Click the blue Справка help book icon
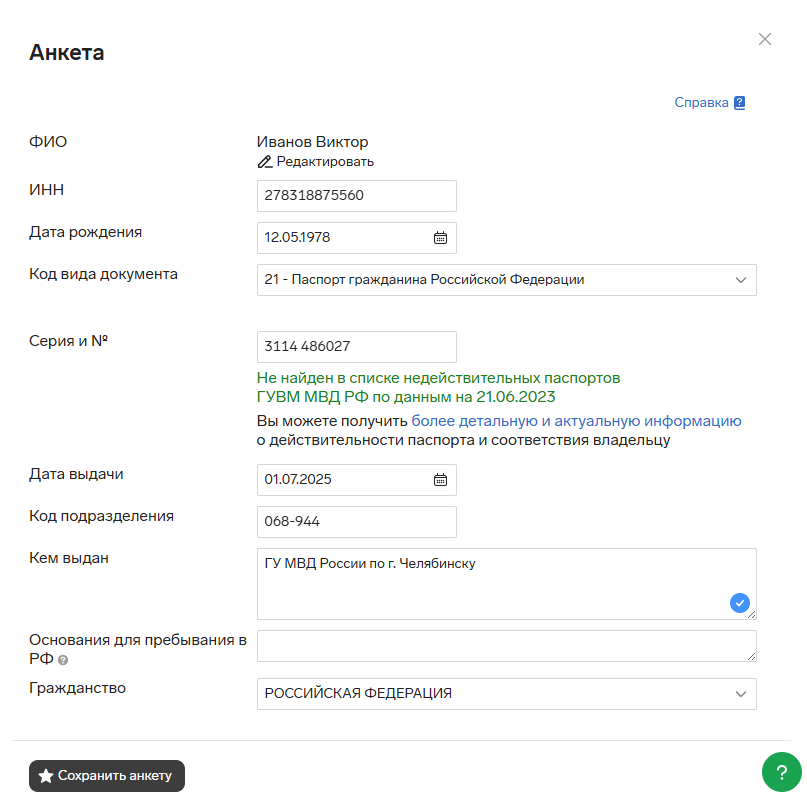This screenshot has height=812, width=807. coord(740,103)
